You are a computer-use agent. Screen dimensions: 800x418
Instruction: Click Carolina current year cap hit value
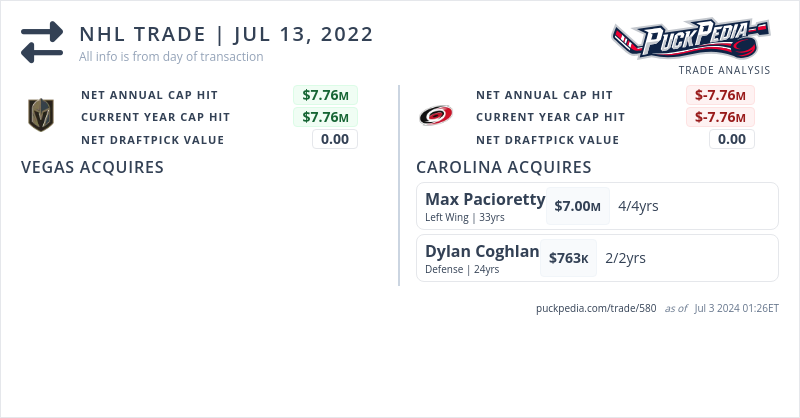(720, 117)
